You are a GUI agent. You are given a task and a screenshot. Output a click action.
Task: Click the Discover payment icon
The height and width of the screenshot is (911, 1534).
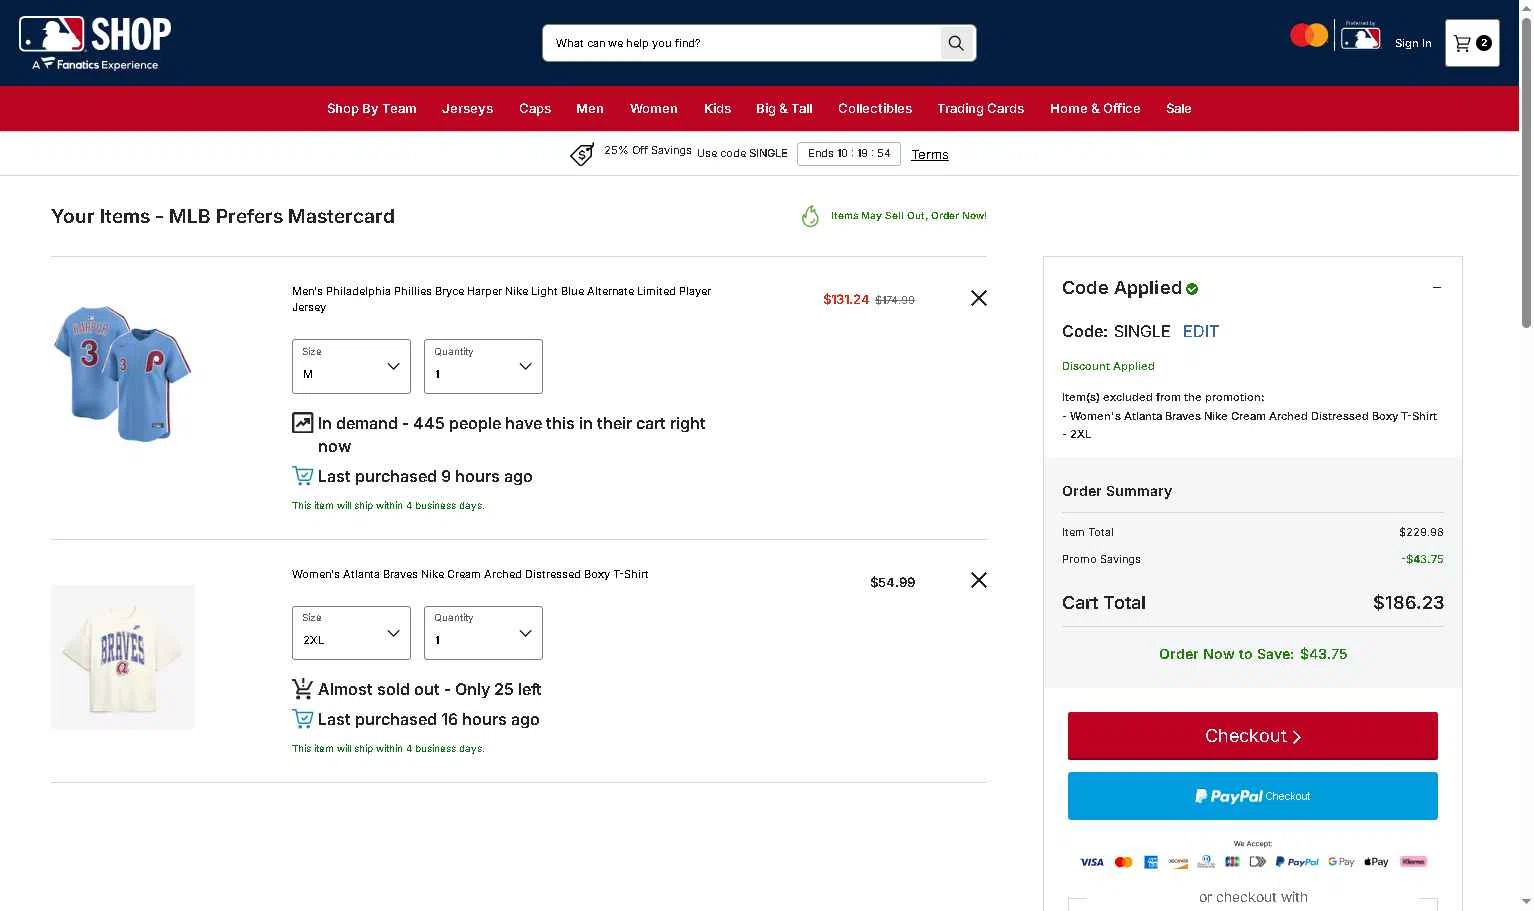(x=1179, y=862)
